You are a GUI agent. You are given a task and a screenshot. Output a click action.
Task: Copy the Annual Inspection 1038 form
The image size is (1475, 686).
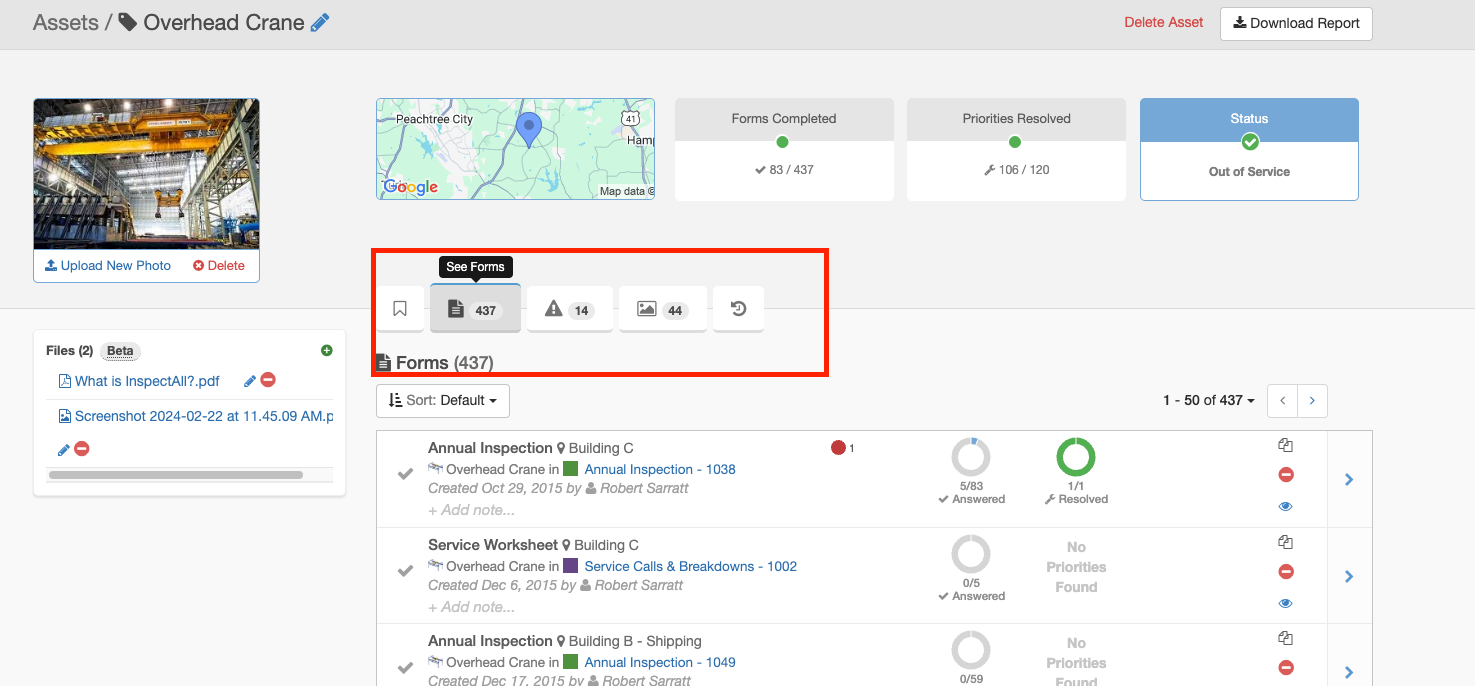click(1286, 446)
